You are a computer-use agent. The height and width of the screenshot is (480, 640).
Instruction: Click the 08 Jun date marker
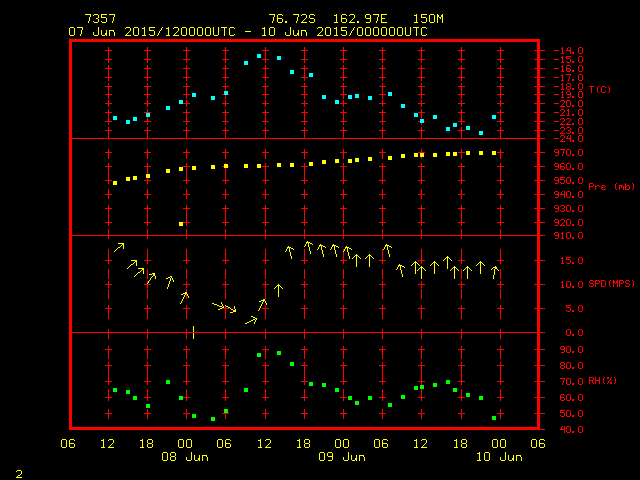click(184, 457)
